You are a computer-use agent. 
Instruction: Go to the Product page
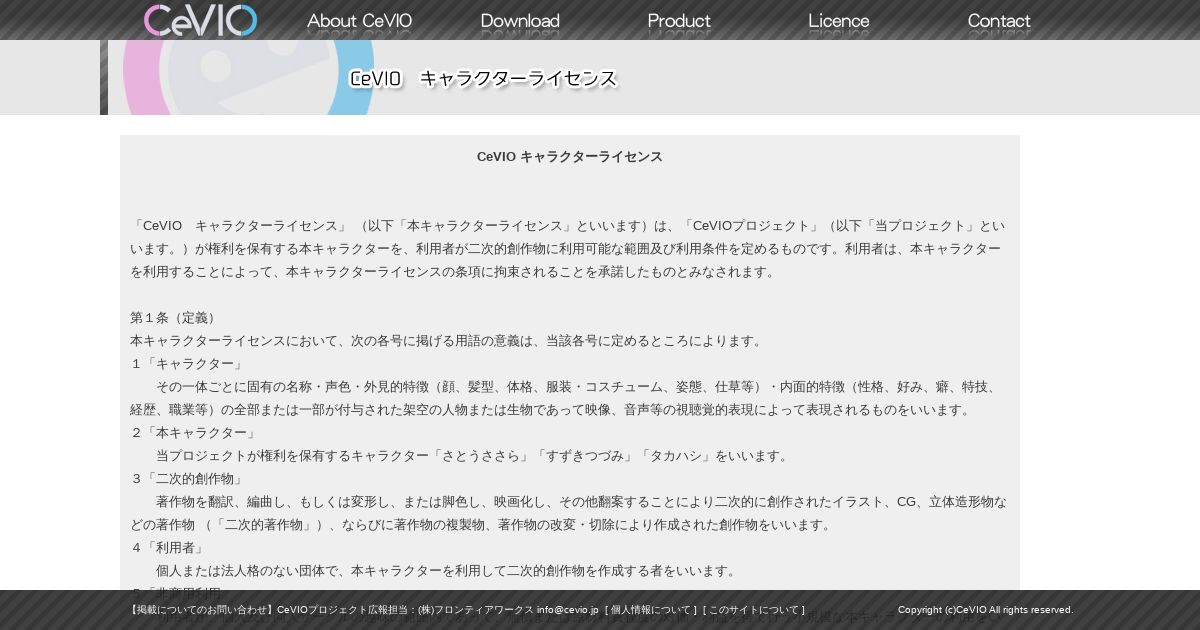[x=679, y=21]
